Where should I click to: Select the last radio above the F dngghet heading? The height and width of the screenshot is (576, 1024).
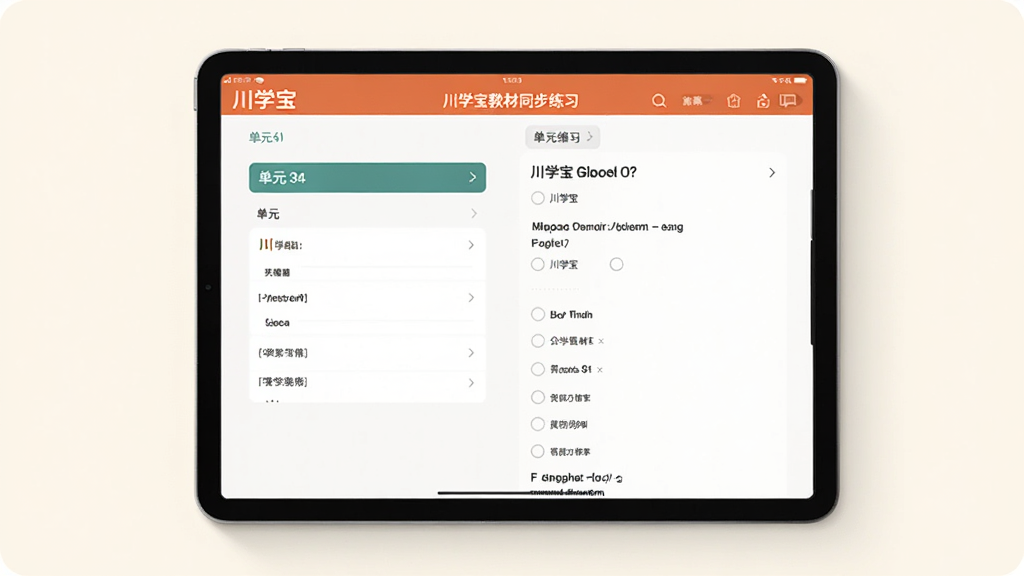(x=537, y=451)
